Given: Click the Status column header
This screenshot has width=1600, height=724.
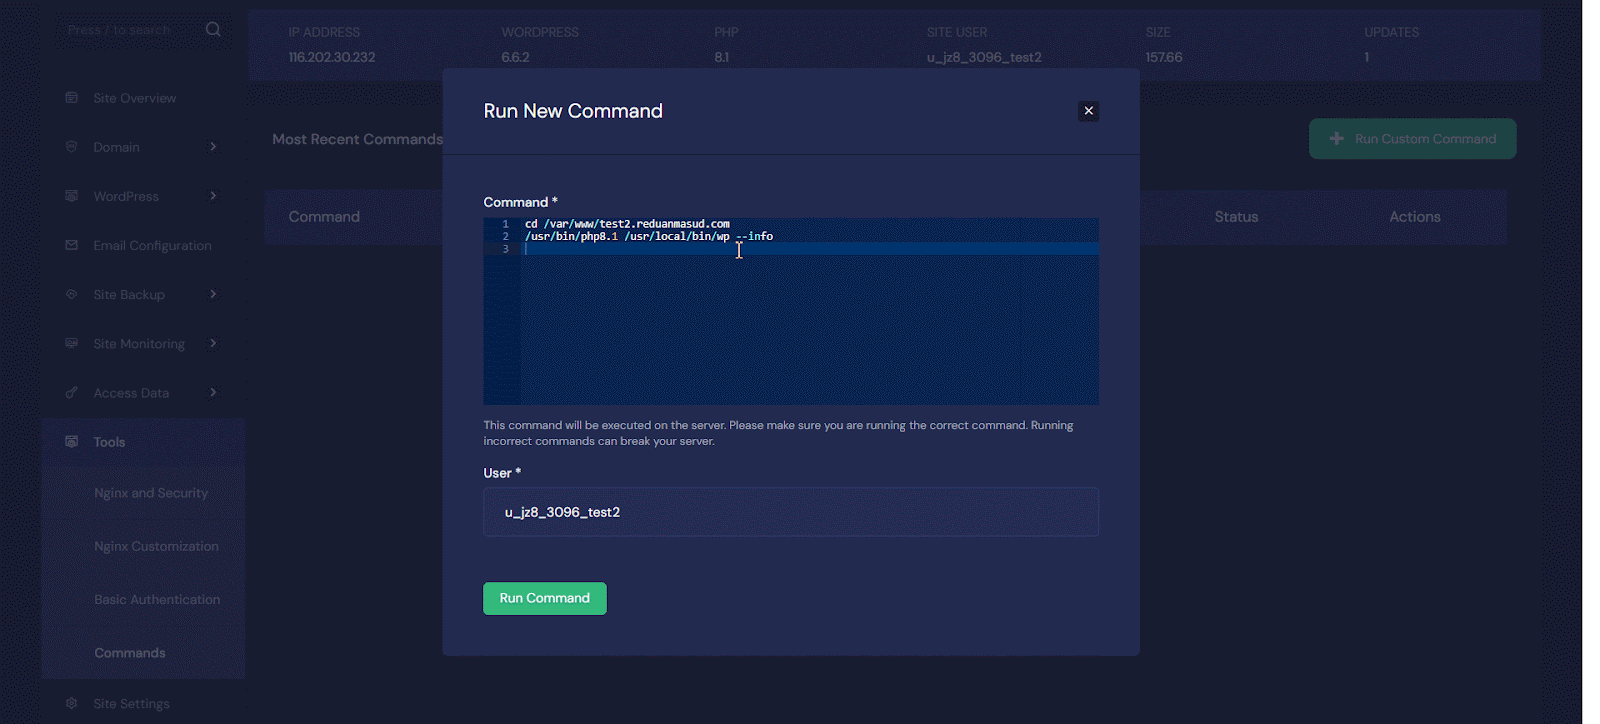Looking at the screenshot, I should [x=1236, y=217].
